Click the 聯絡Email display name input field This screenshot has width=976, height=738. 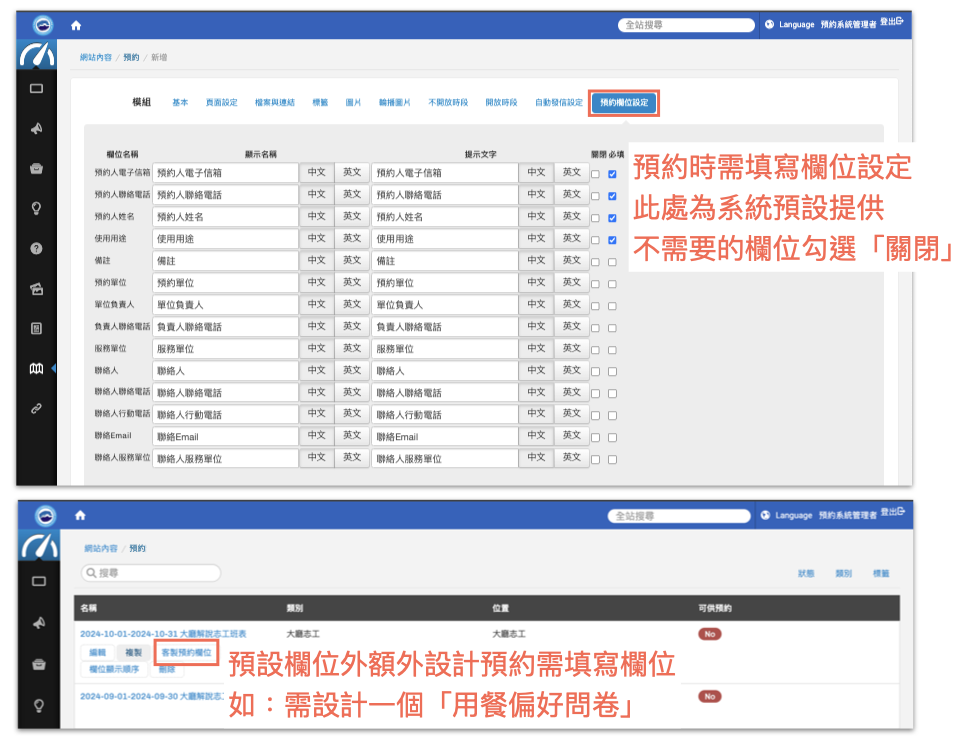pyautogui.click(x=226, y=437)
